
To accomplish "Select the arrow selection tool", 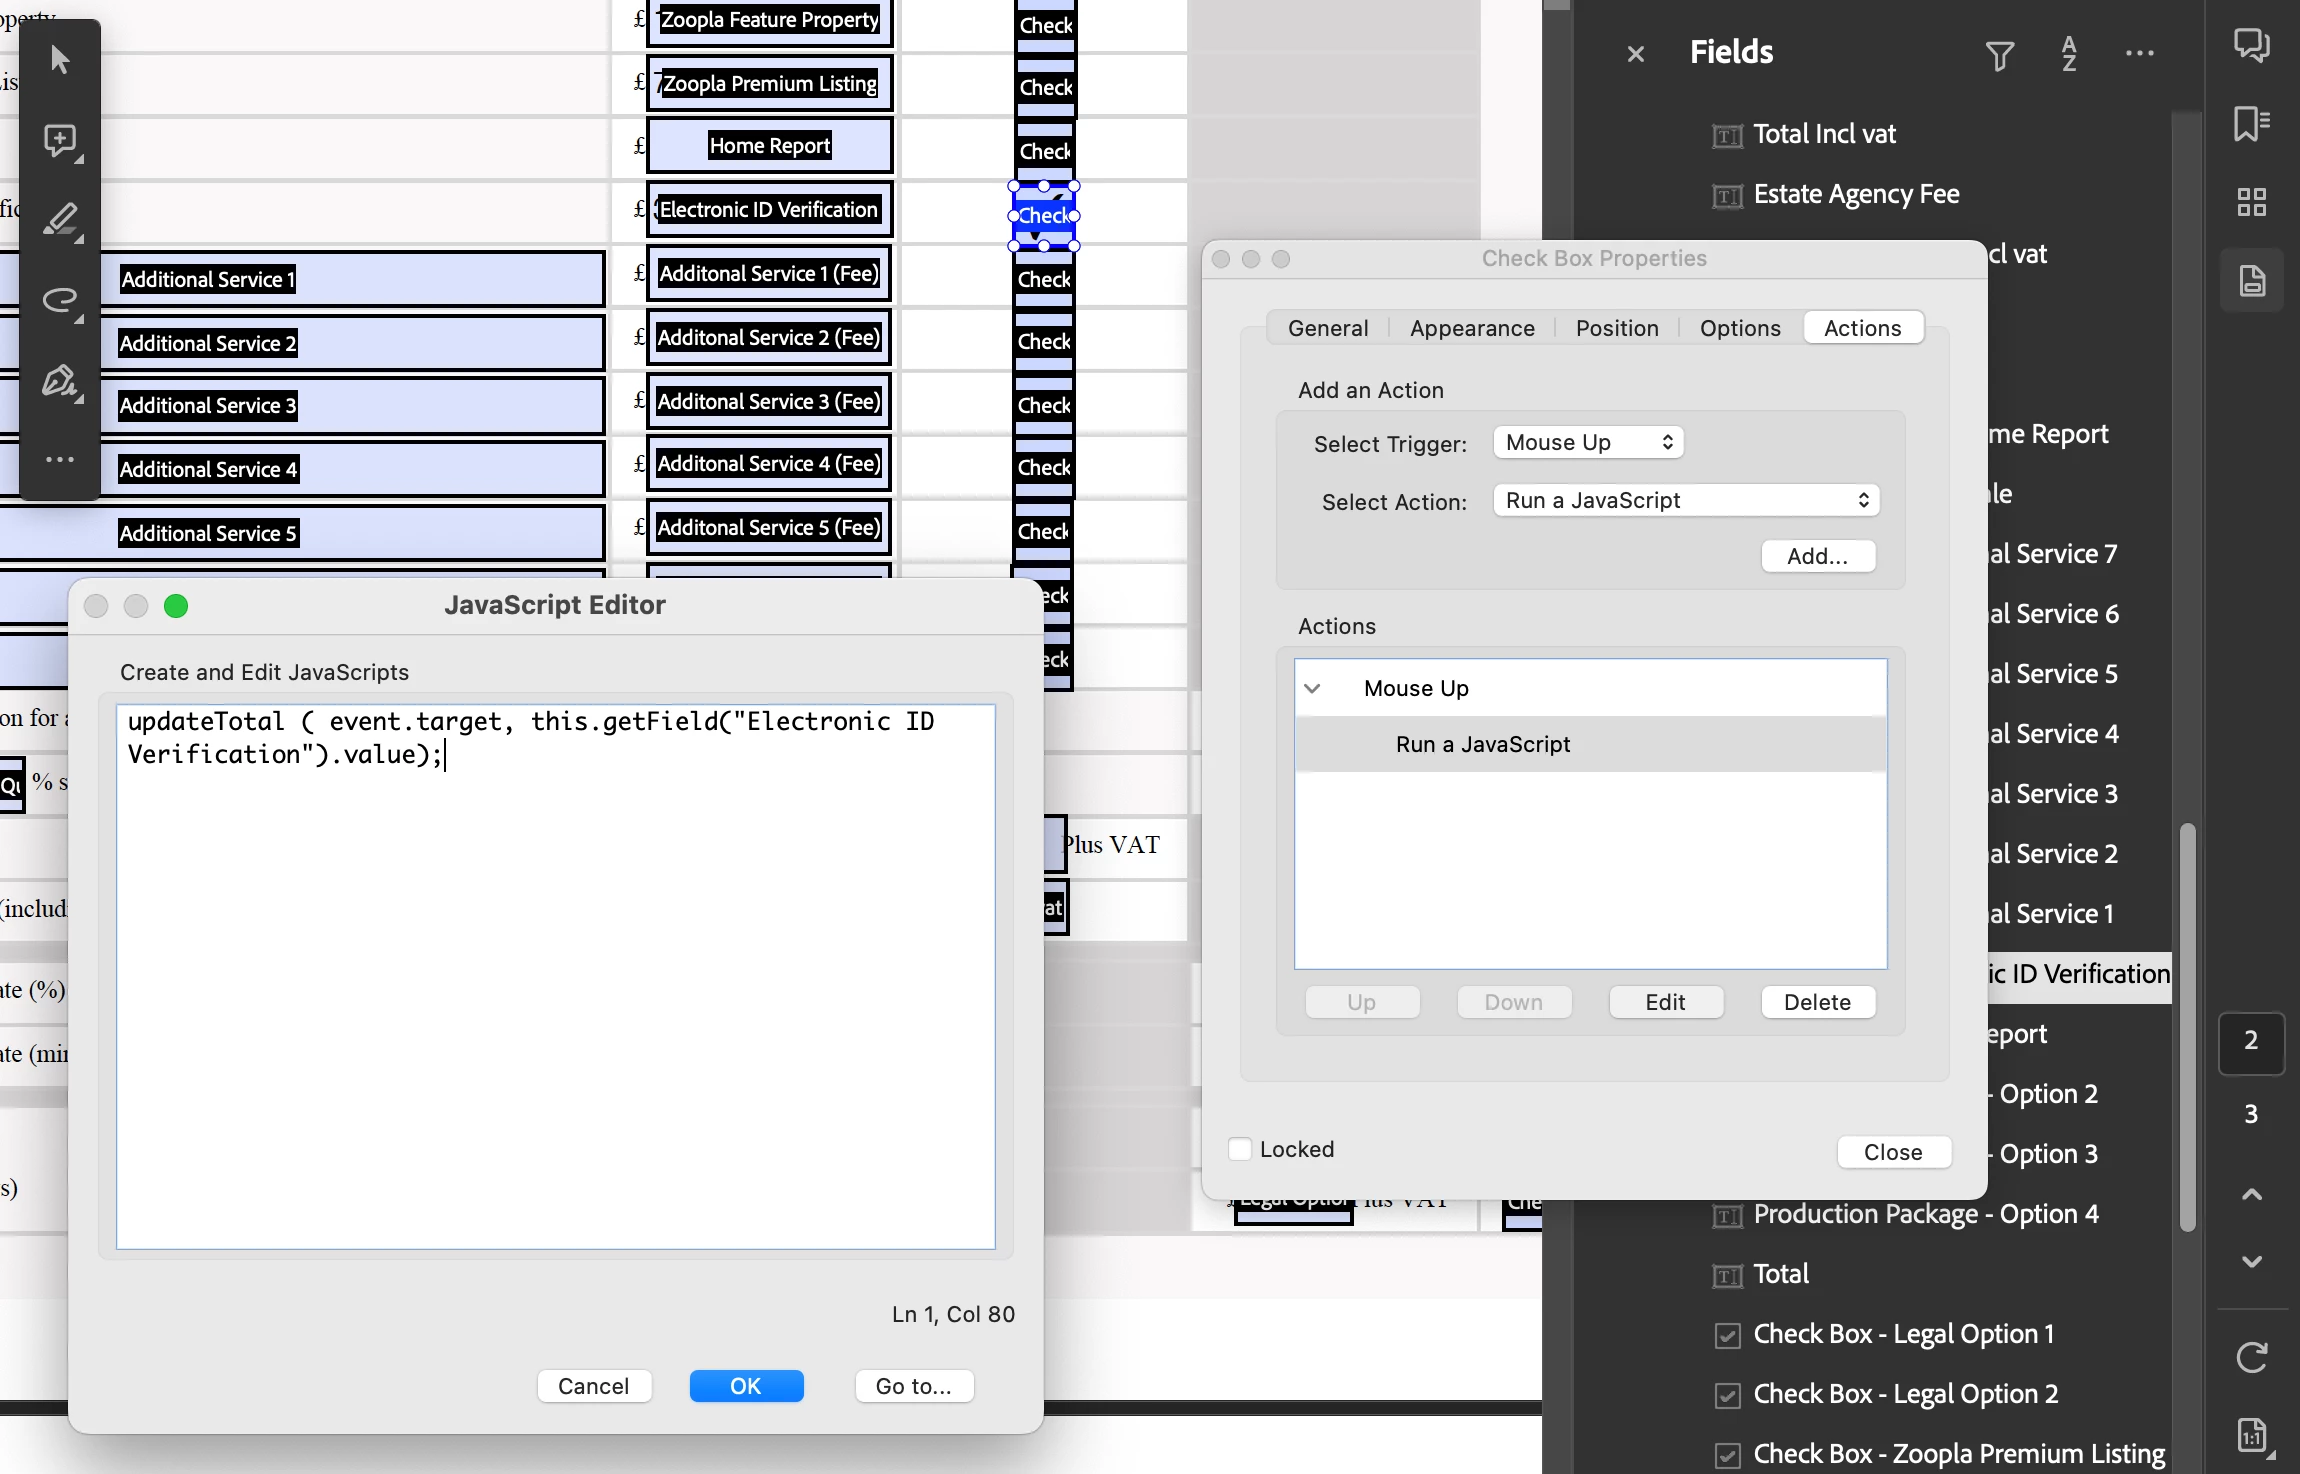I will (60, 60).
